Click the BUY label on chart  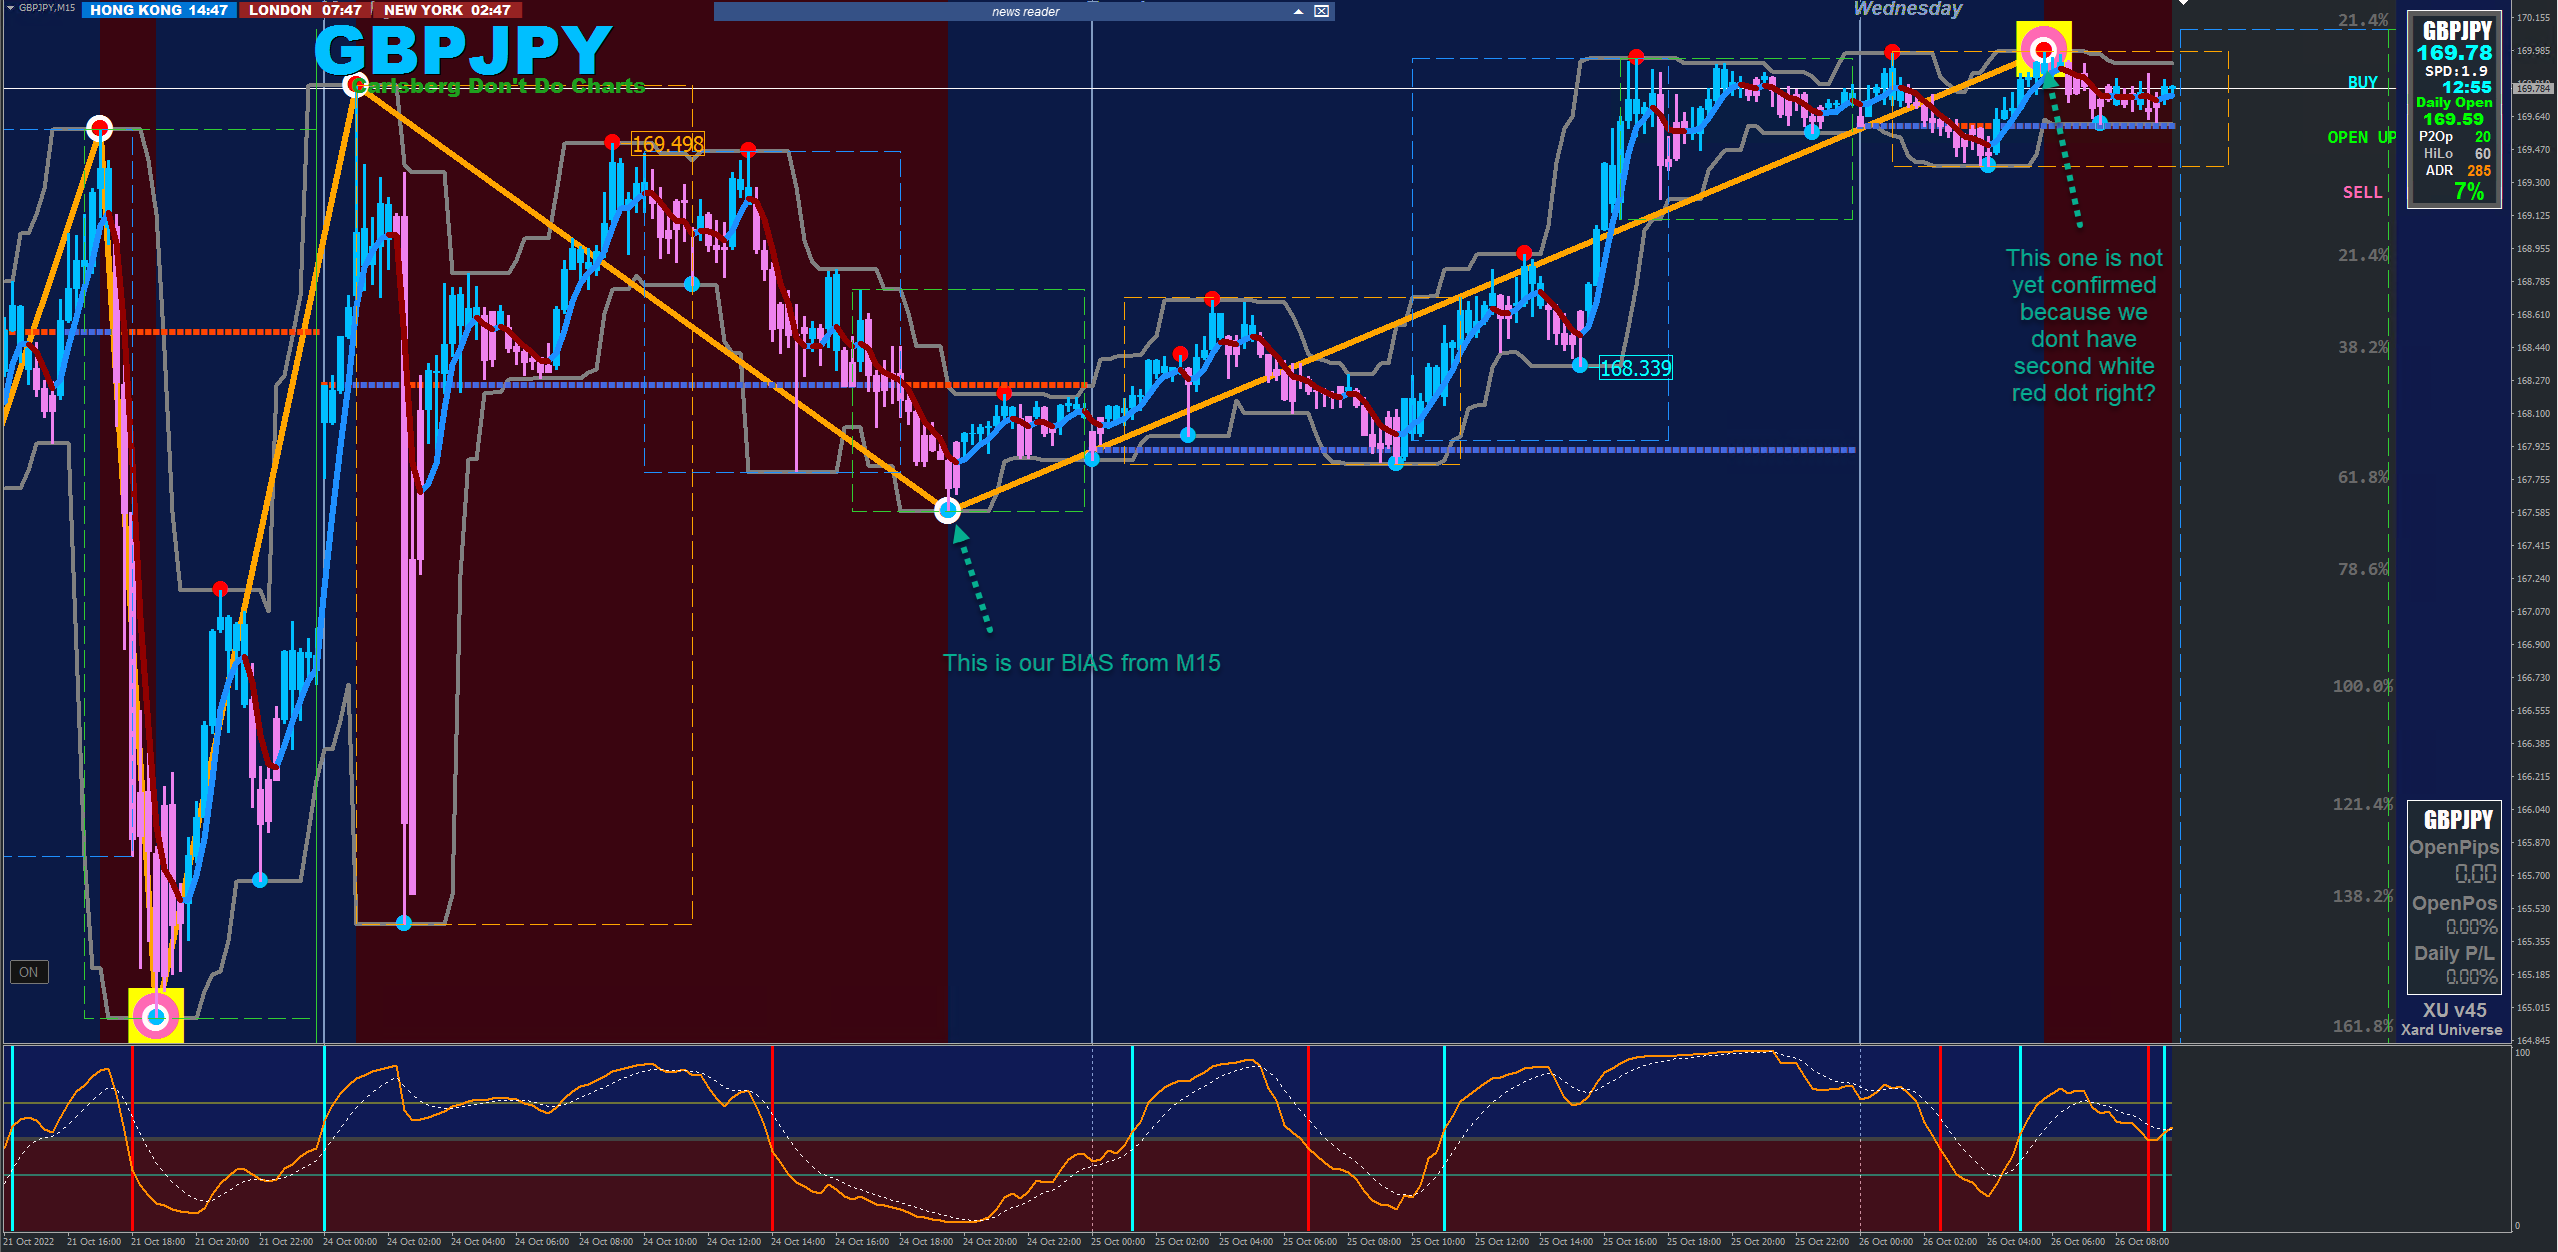click(x=2362, y=82)
